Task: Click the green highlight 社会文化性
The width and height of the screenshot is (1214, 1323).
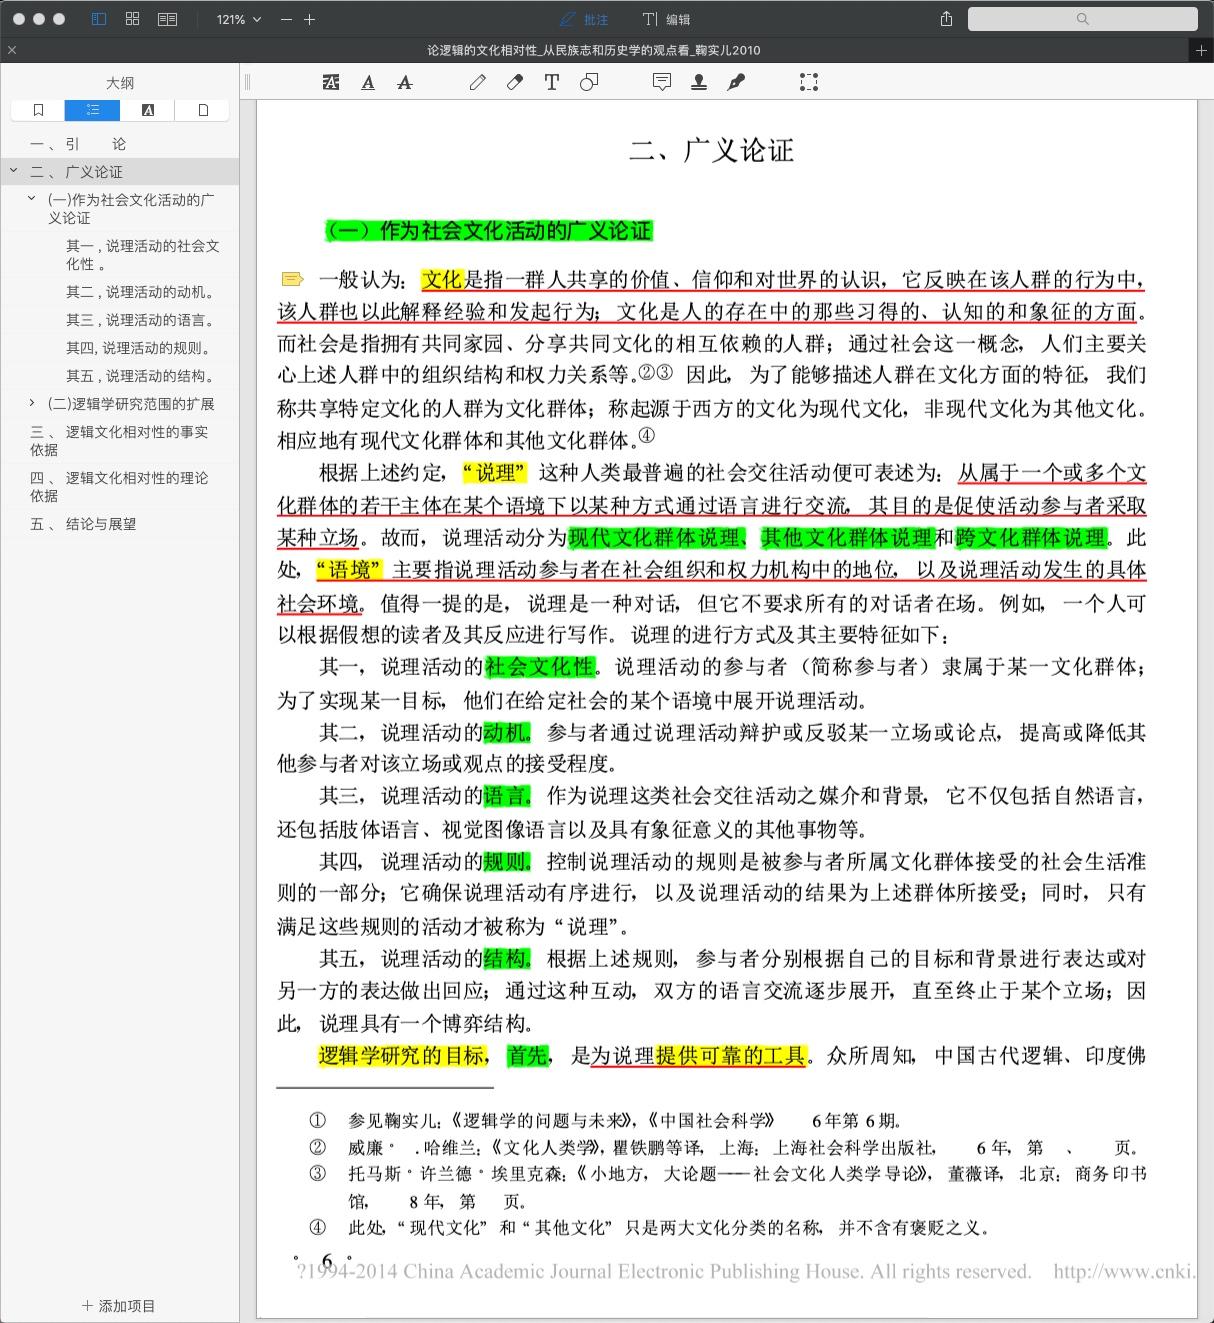Action: pos(540,667)
